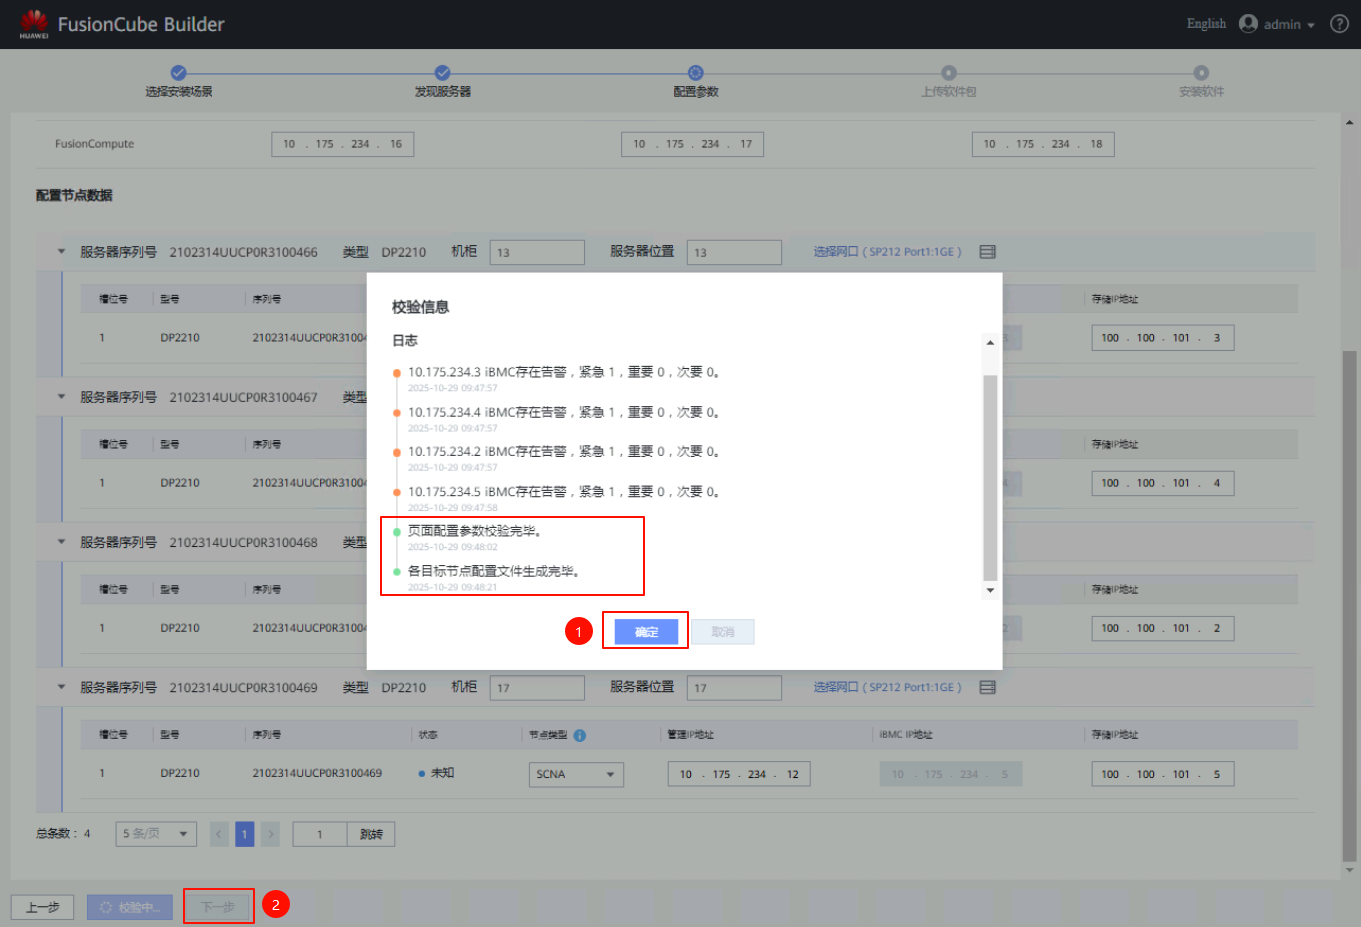Collapse server 2102314UUCP0R3100466 section
The image size is (1361, 927).
[61, 252]
